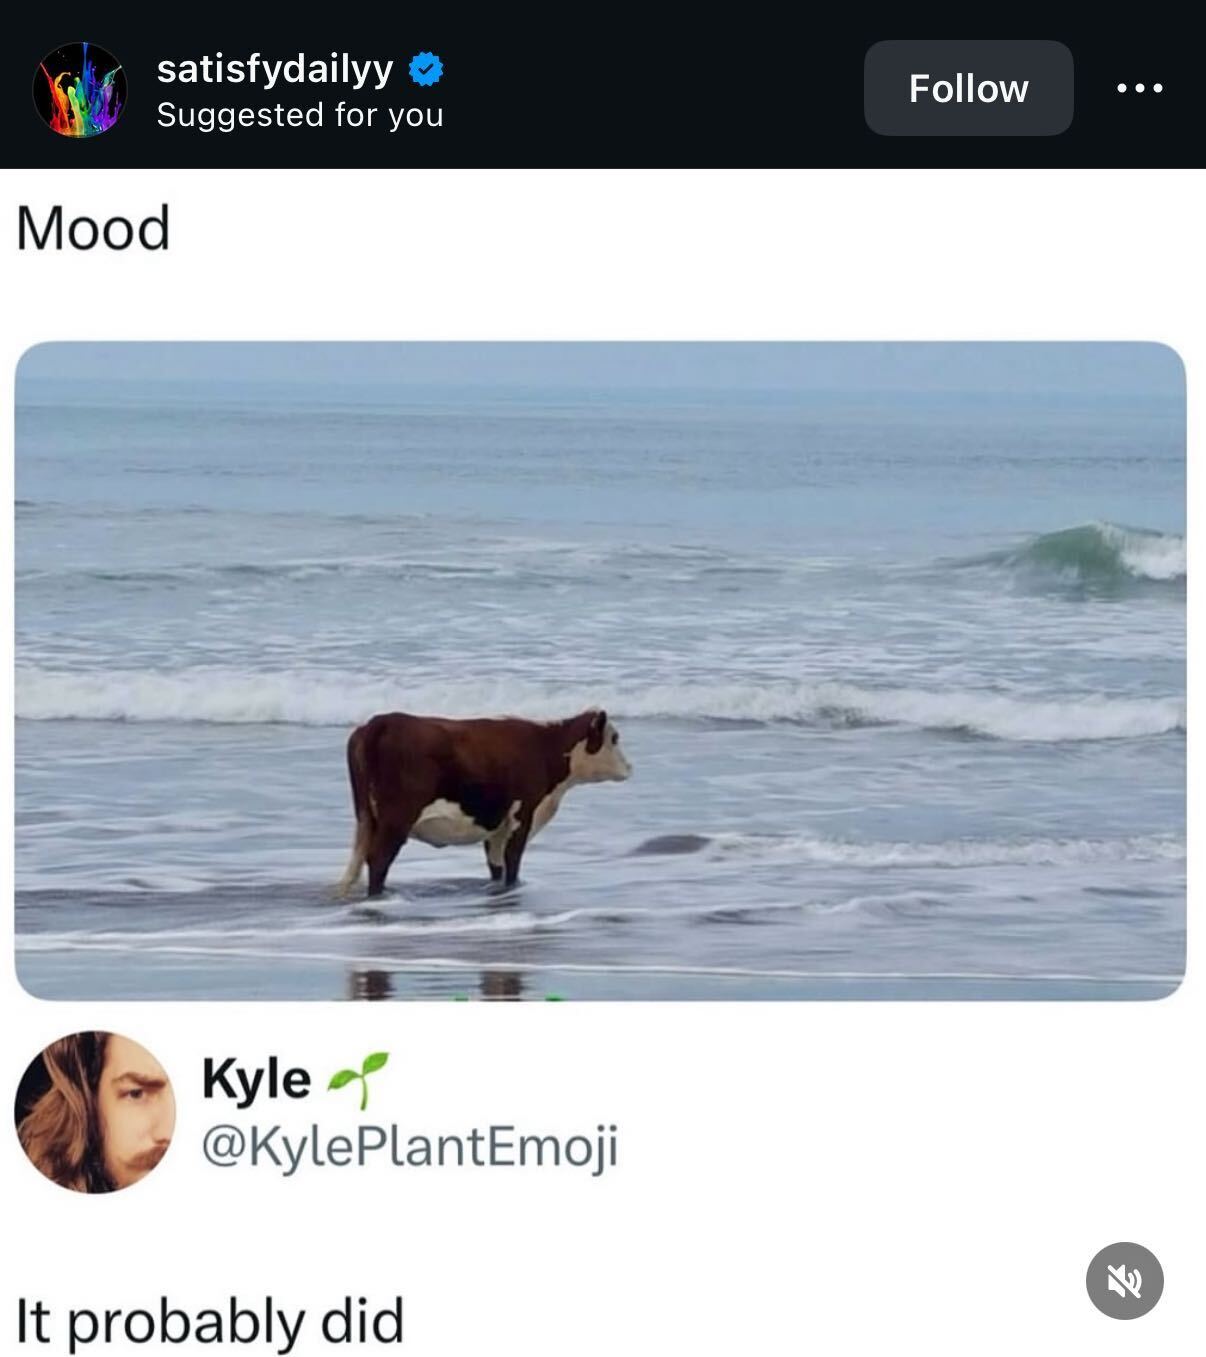Click Kyle's round profile avatar
Viewport: 1206px width, 1357px height.
[95, 1111]
